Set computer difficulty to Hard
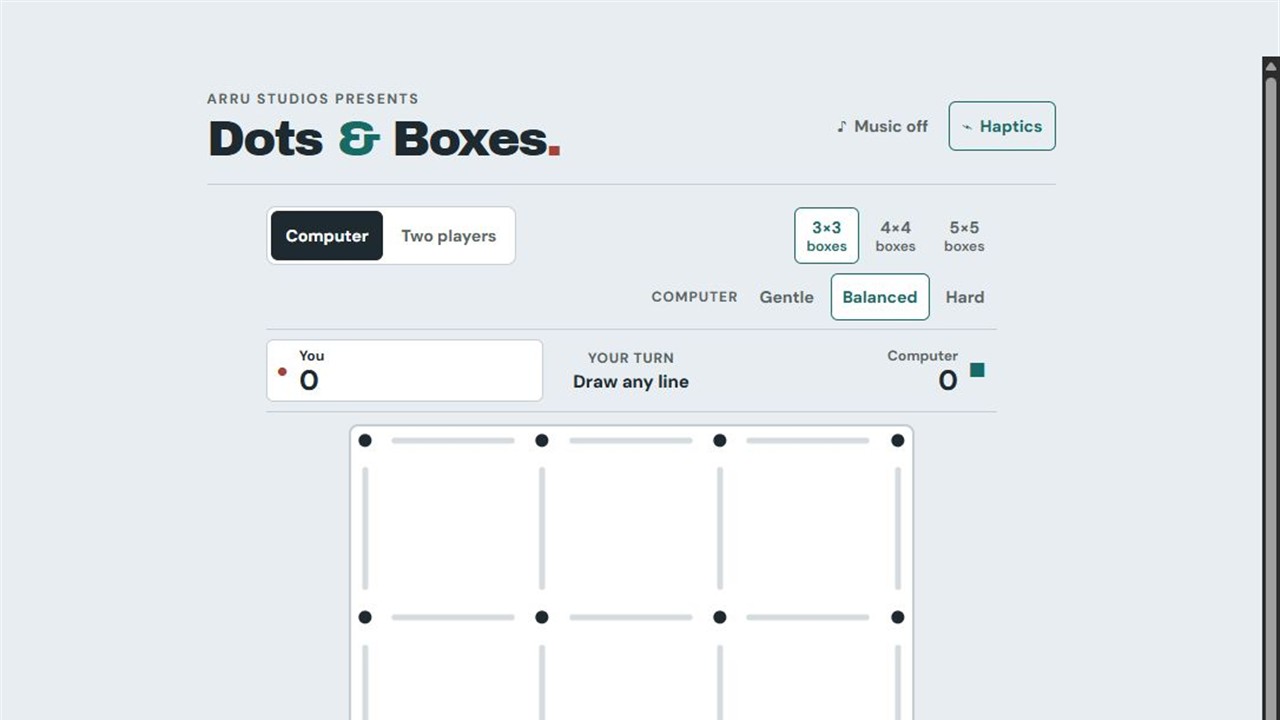This screenshot has width=1280, height=720. click(x=965, y=297)
